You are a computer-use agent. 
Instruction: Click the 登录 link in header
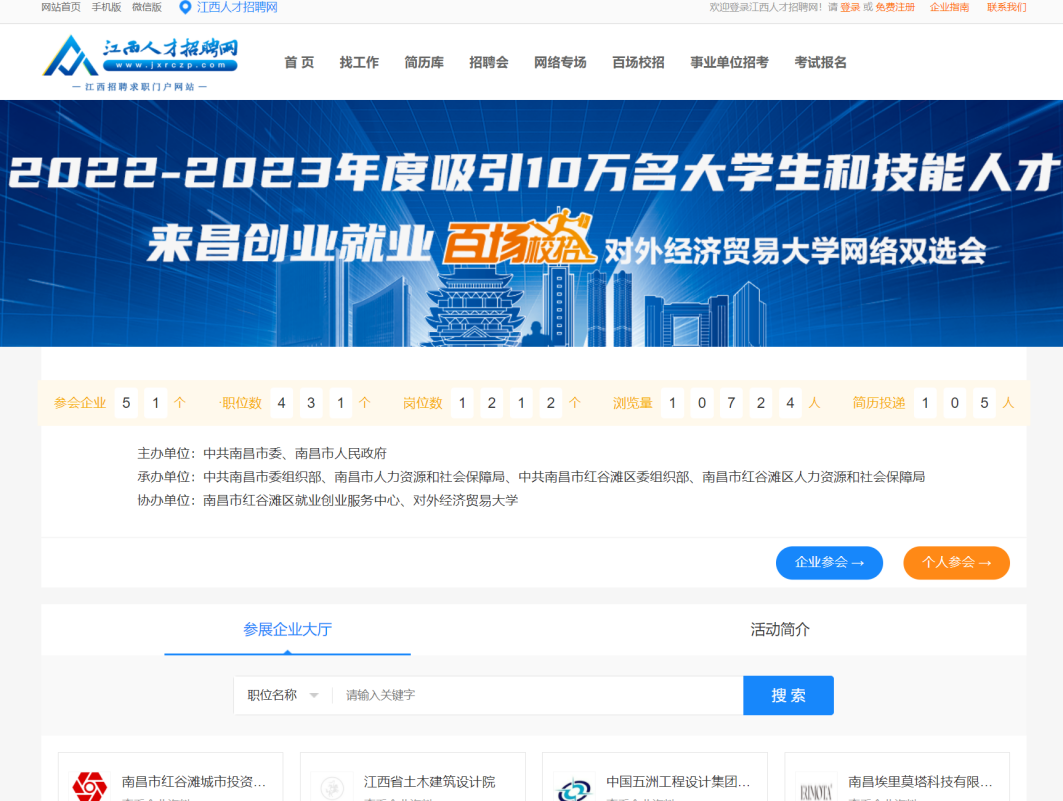coord(850,7)
